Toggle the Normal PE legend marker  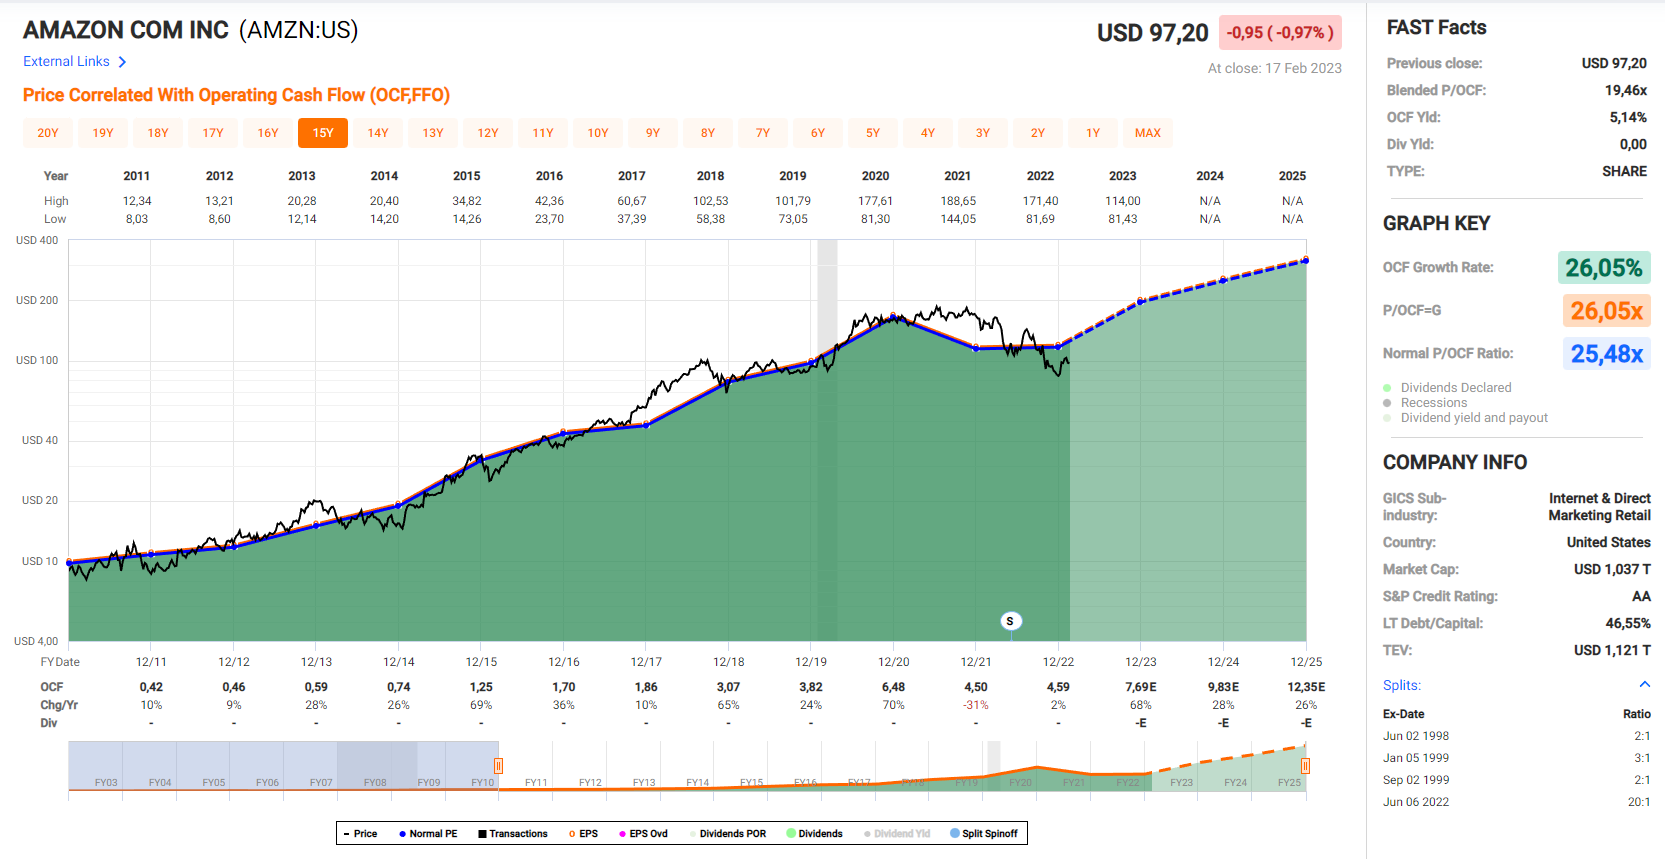tap(402, 834)
